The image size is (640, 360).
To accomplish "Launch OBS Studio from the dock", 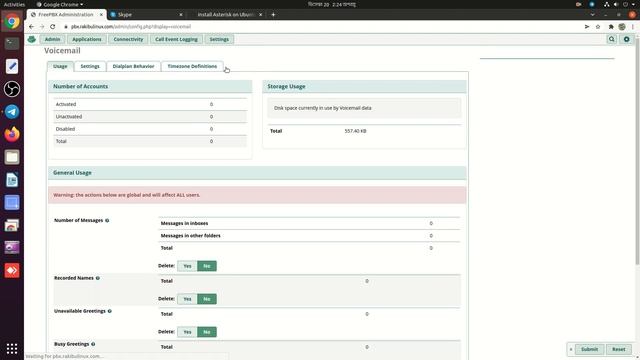I will 12,89.
